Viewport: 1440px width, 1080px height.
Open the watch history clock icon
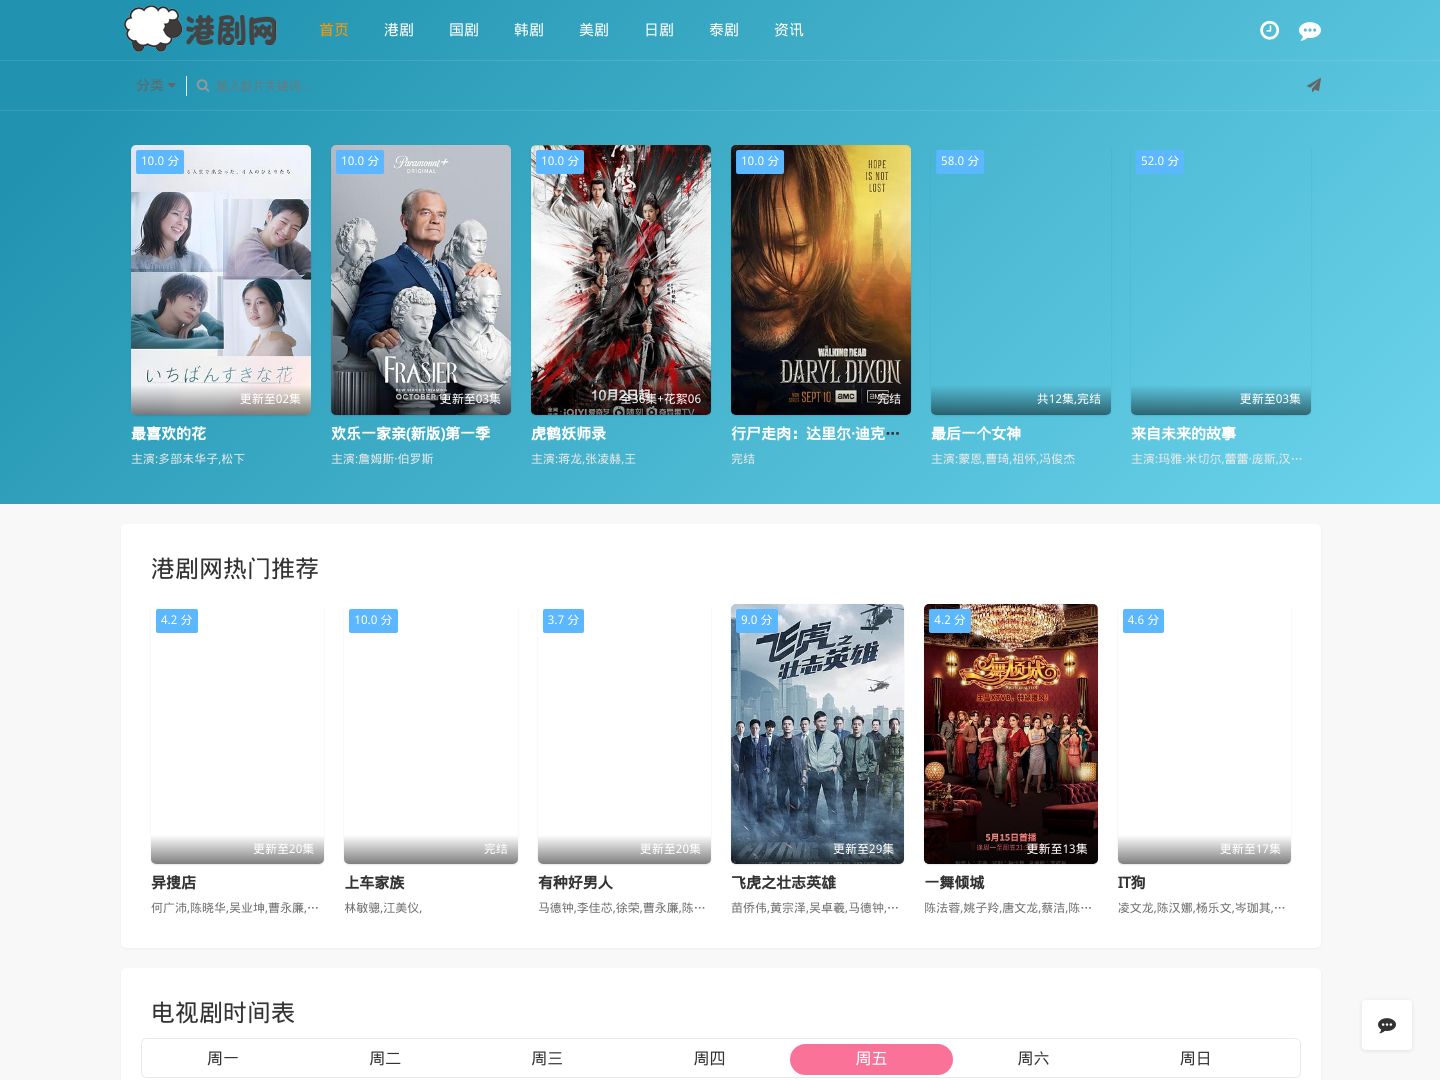point(1269,30)
